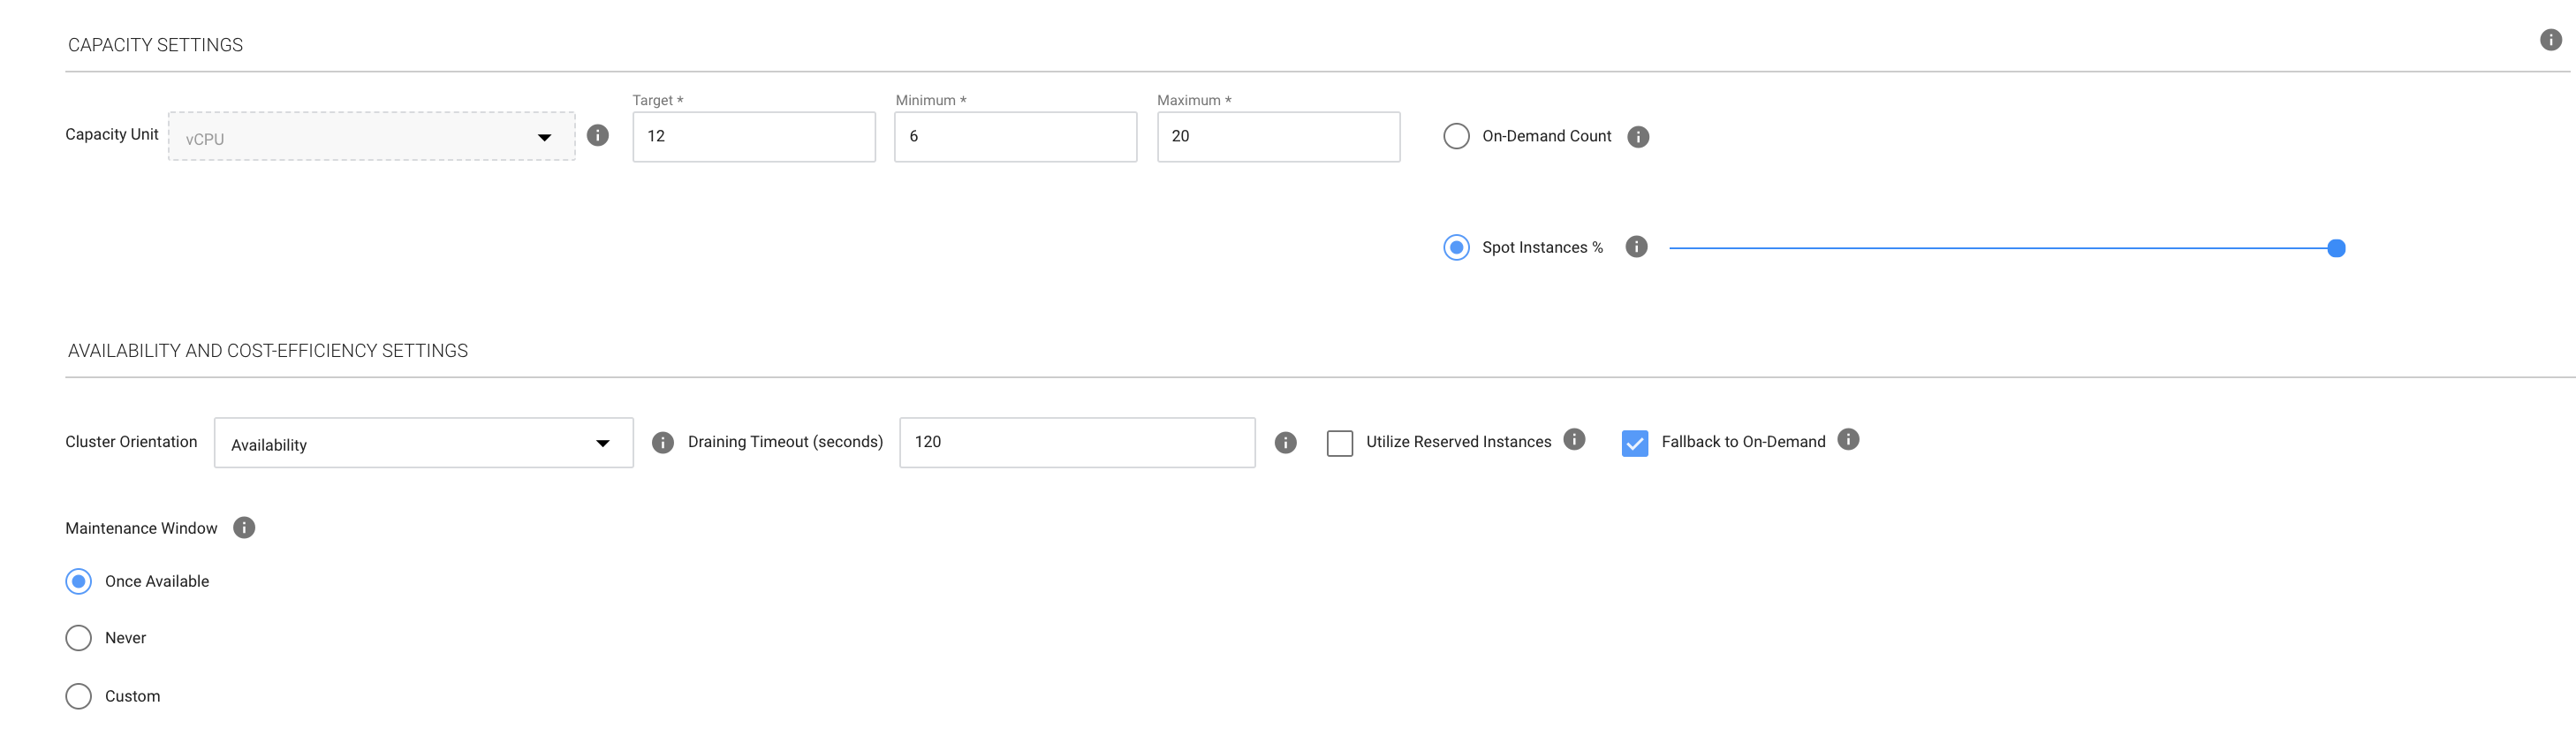The height and width of the screenshot is (744, 2576).
Task: Click the Spot Instances percentage slider handle
Action: 2336,248
